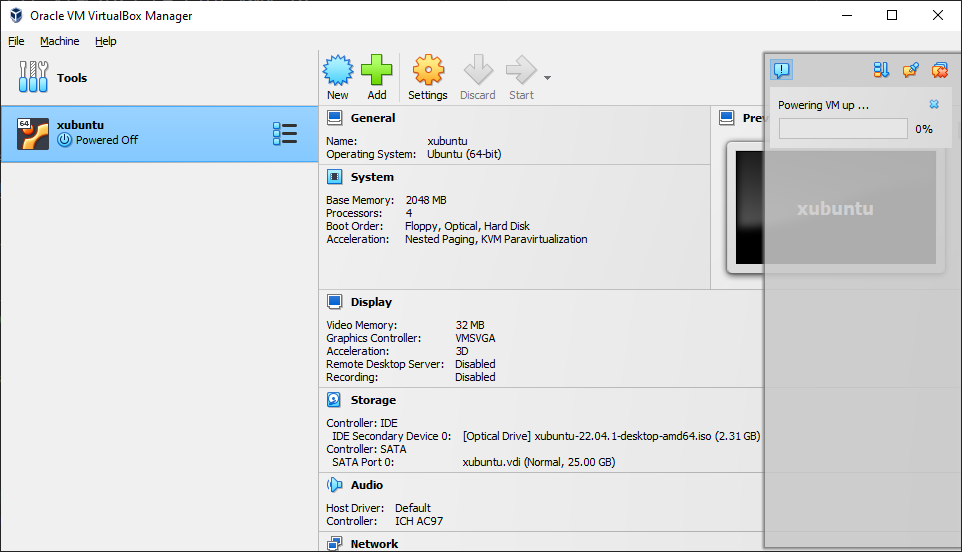Click the System chip icon

334,177
